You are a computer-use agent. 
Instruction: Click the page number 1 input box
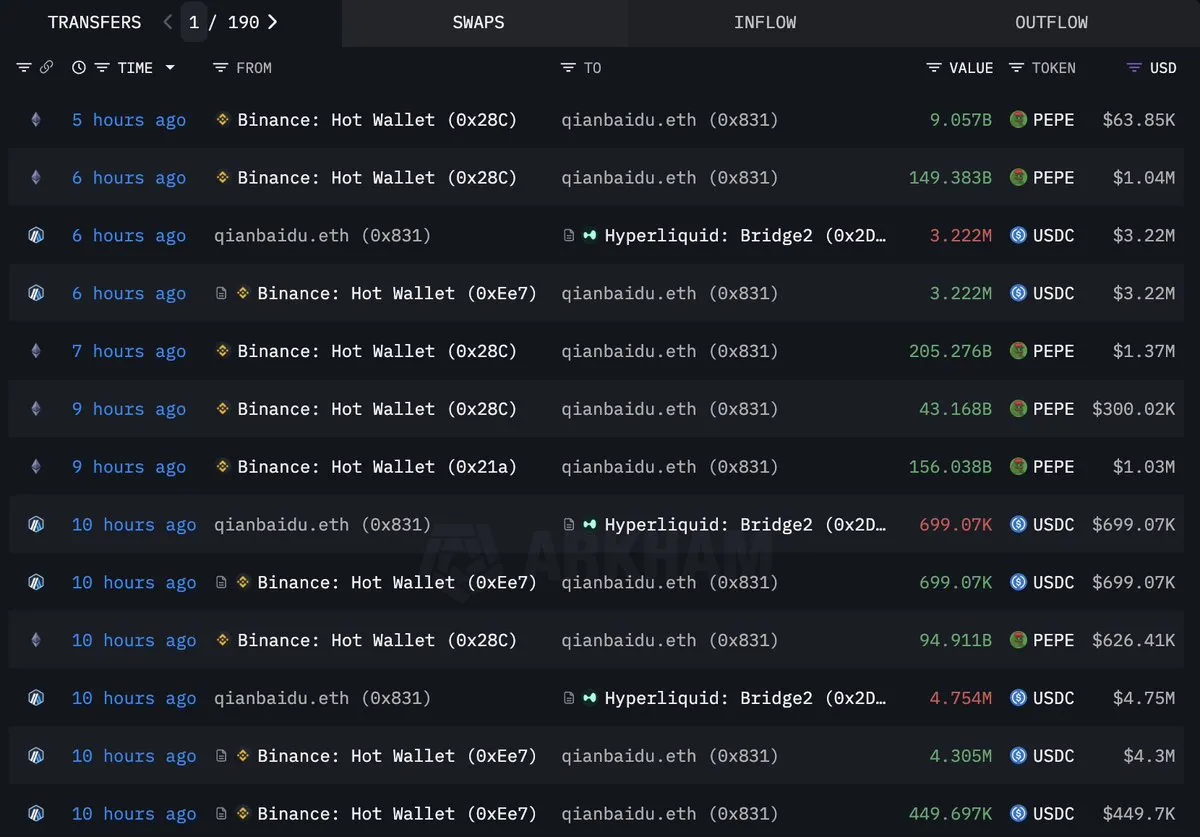[194, 22]
